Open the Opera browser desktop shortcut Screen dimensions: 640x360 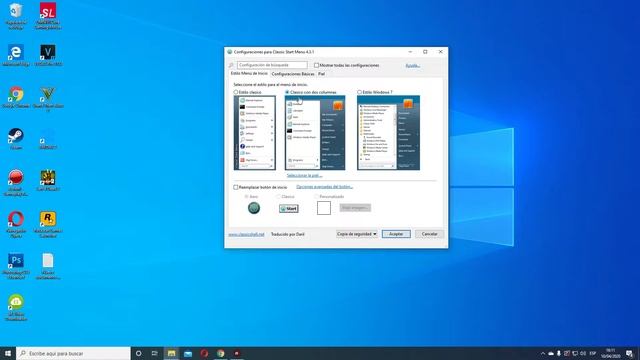[16, 224]
